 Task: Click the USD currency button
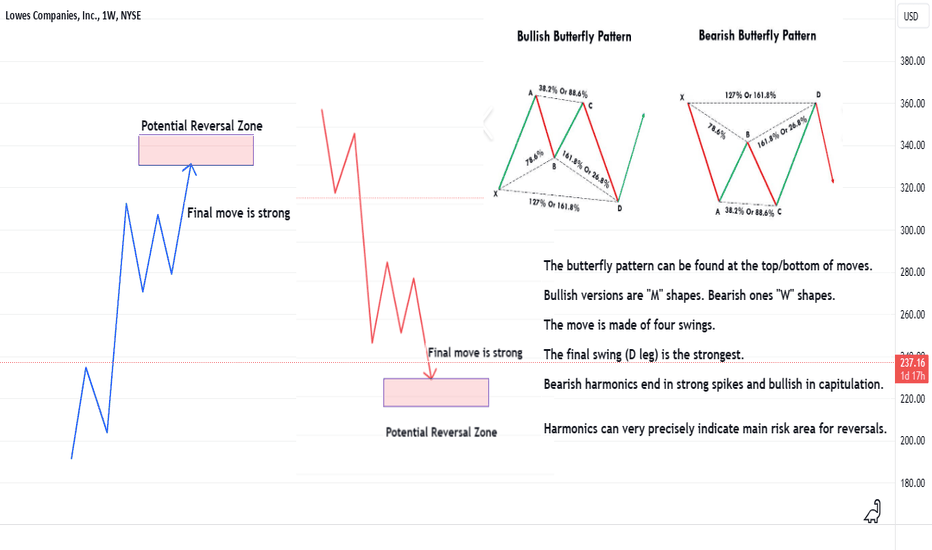pyautogui.click(x=911, y=17)
